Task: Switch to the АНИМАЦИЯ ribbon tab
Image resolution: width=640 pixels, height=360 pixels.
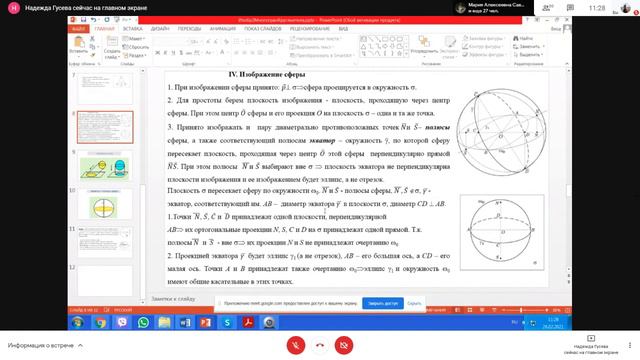Action: pyautogui.click(x=223, y=29)
